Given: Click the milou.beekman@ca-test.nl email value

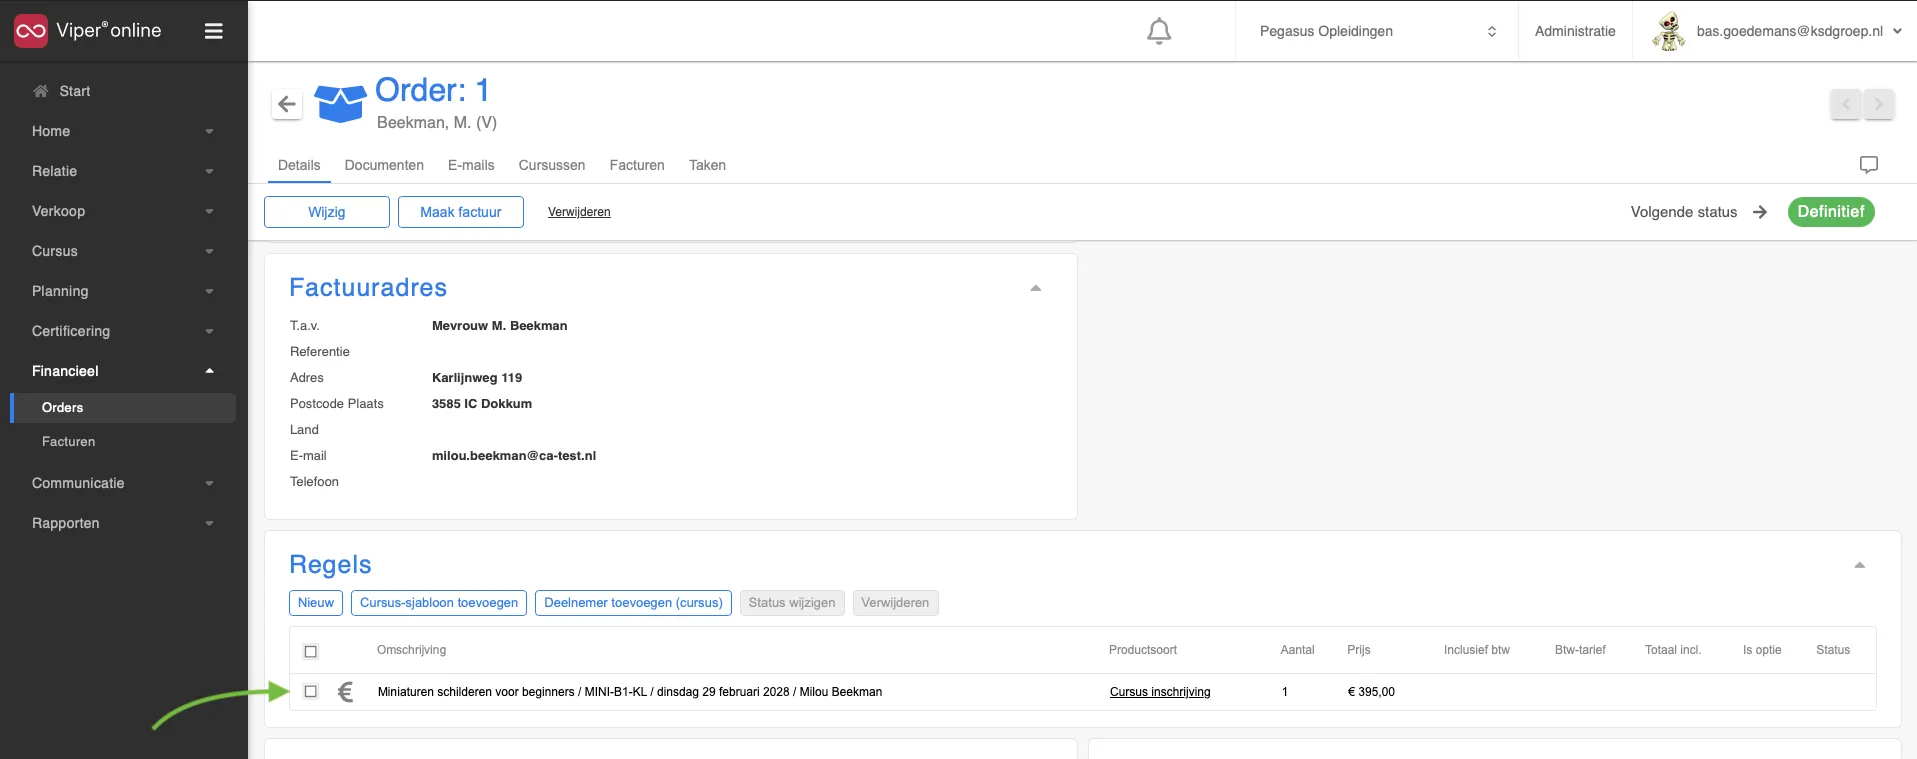Looking at the screenshot, I should [514, 456].
